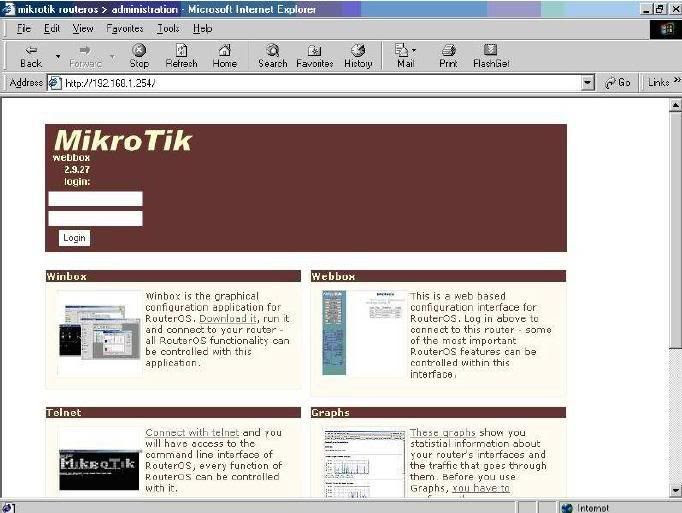Follow the 'Connect with telnet' link
This screenshot has width=682, height=513.
click(192, 433)
